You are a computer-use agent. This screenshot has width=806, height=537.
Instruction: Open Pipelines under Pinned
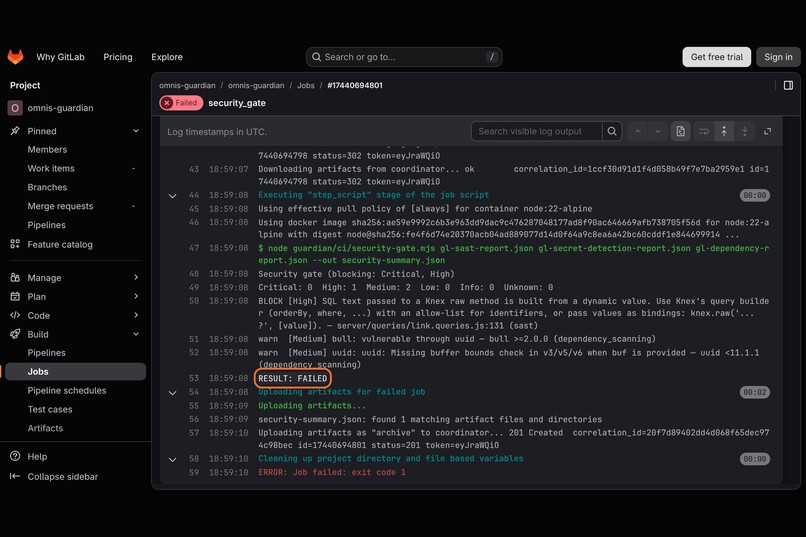(x=46, y=225)
